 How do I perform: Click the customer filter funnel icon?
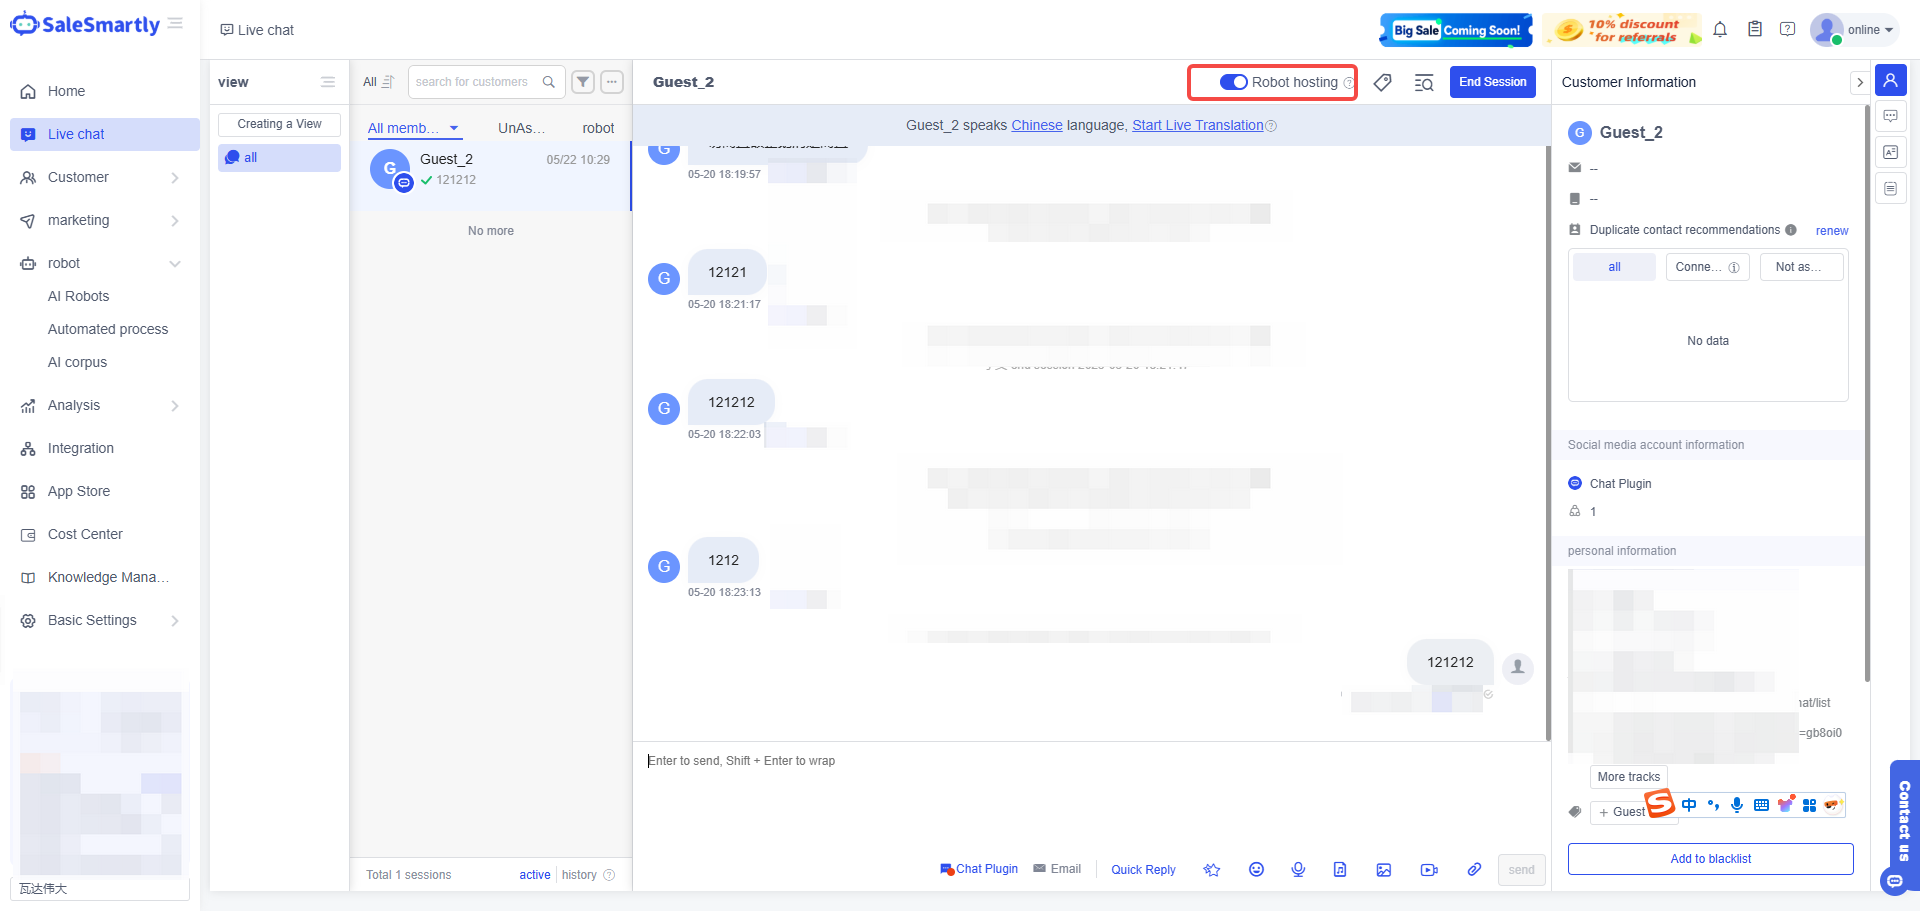tap(583, 82)
